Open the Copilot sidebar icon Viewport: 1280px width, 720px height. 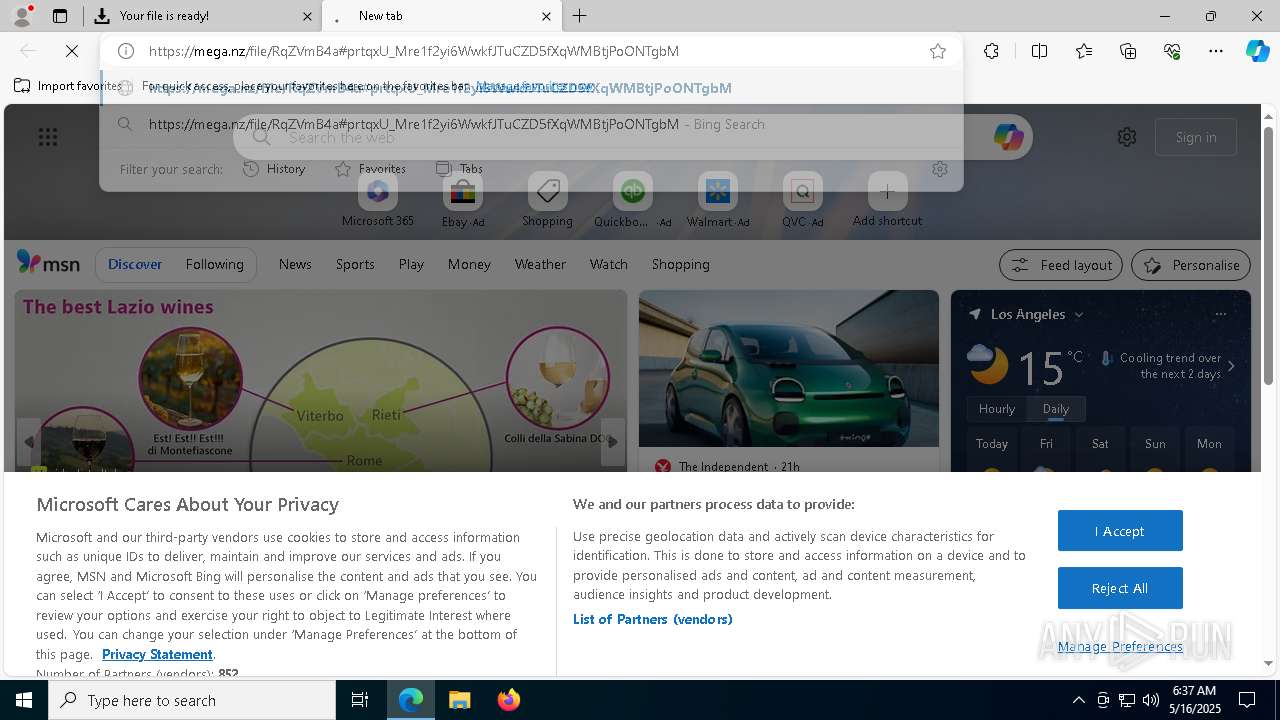[1257, 51]
